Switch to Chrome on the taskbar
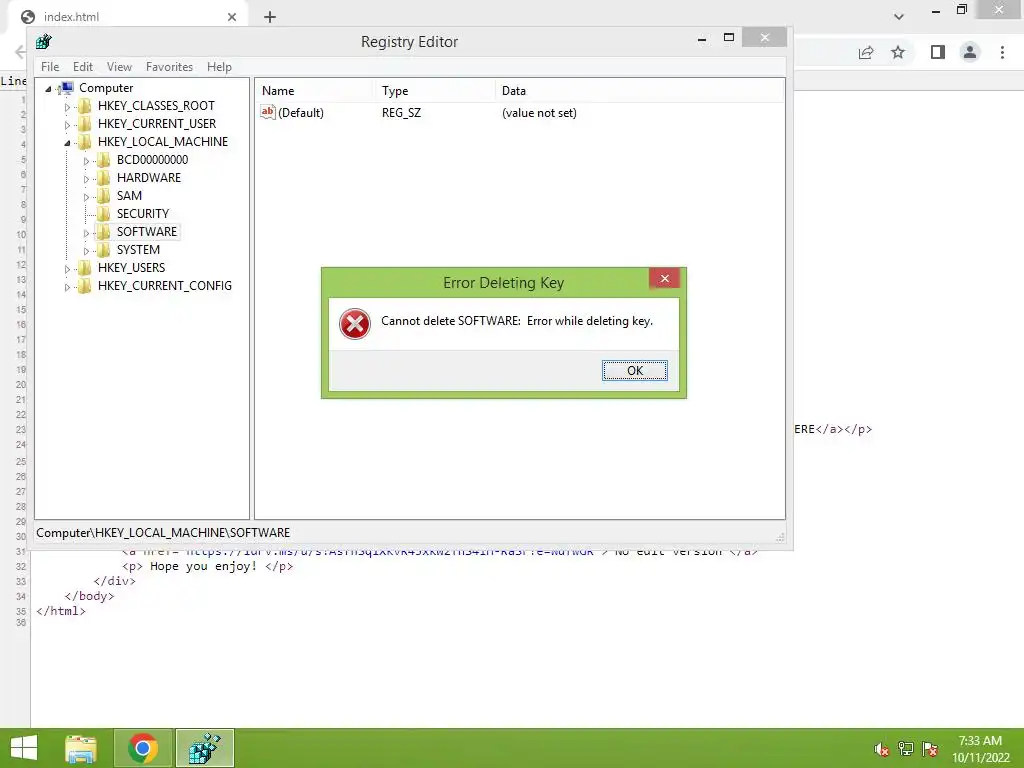This screenshot has width=1024, height=768. coord(143,748)
